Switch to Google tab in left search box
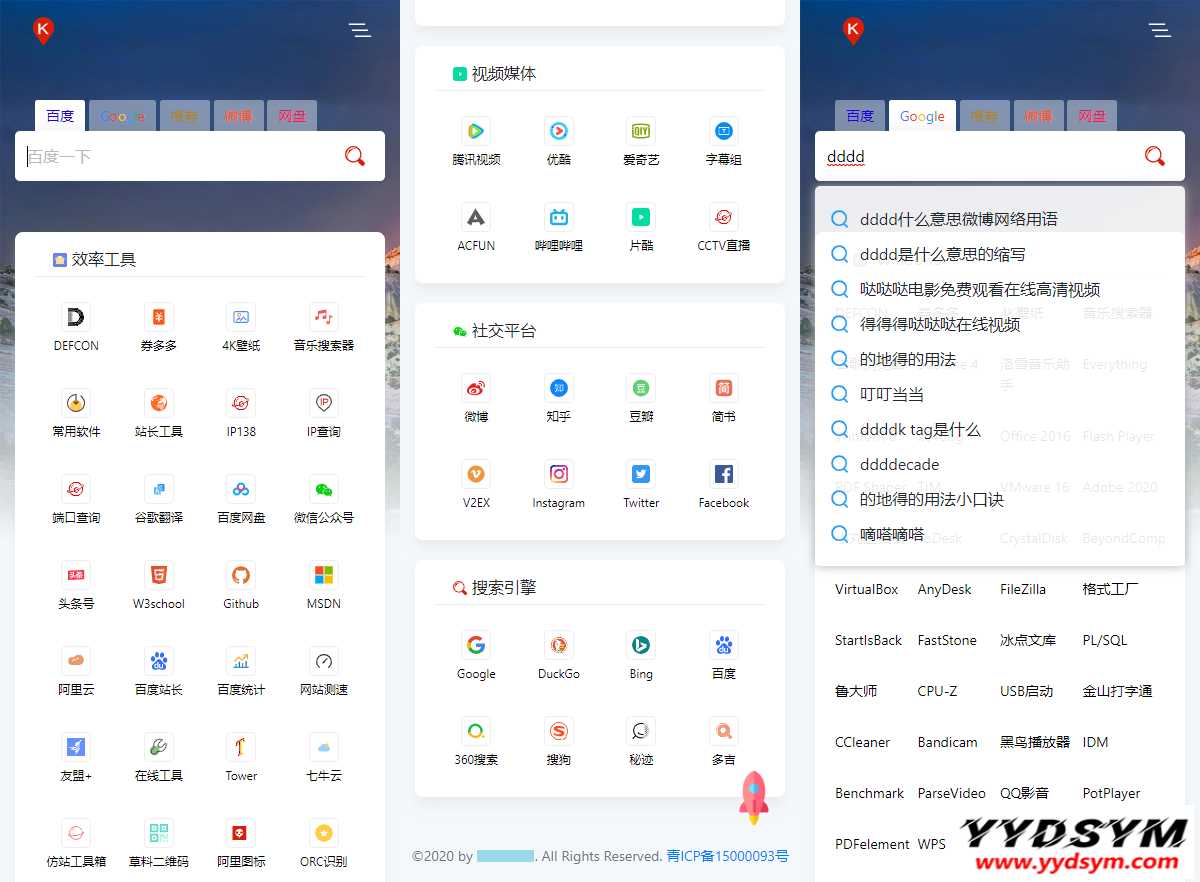This screenshot has width=1200, height=882. [x=122, y=116]
